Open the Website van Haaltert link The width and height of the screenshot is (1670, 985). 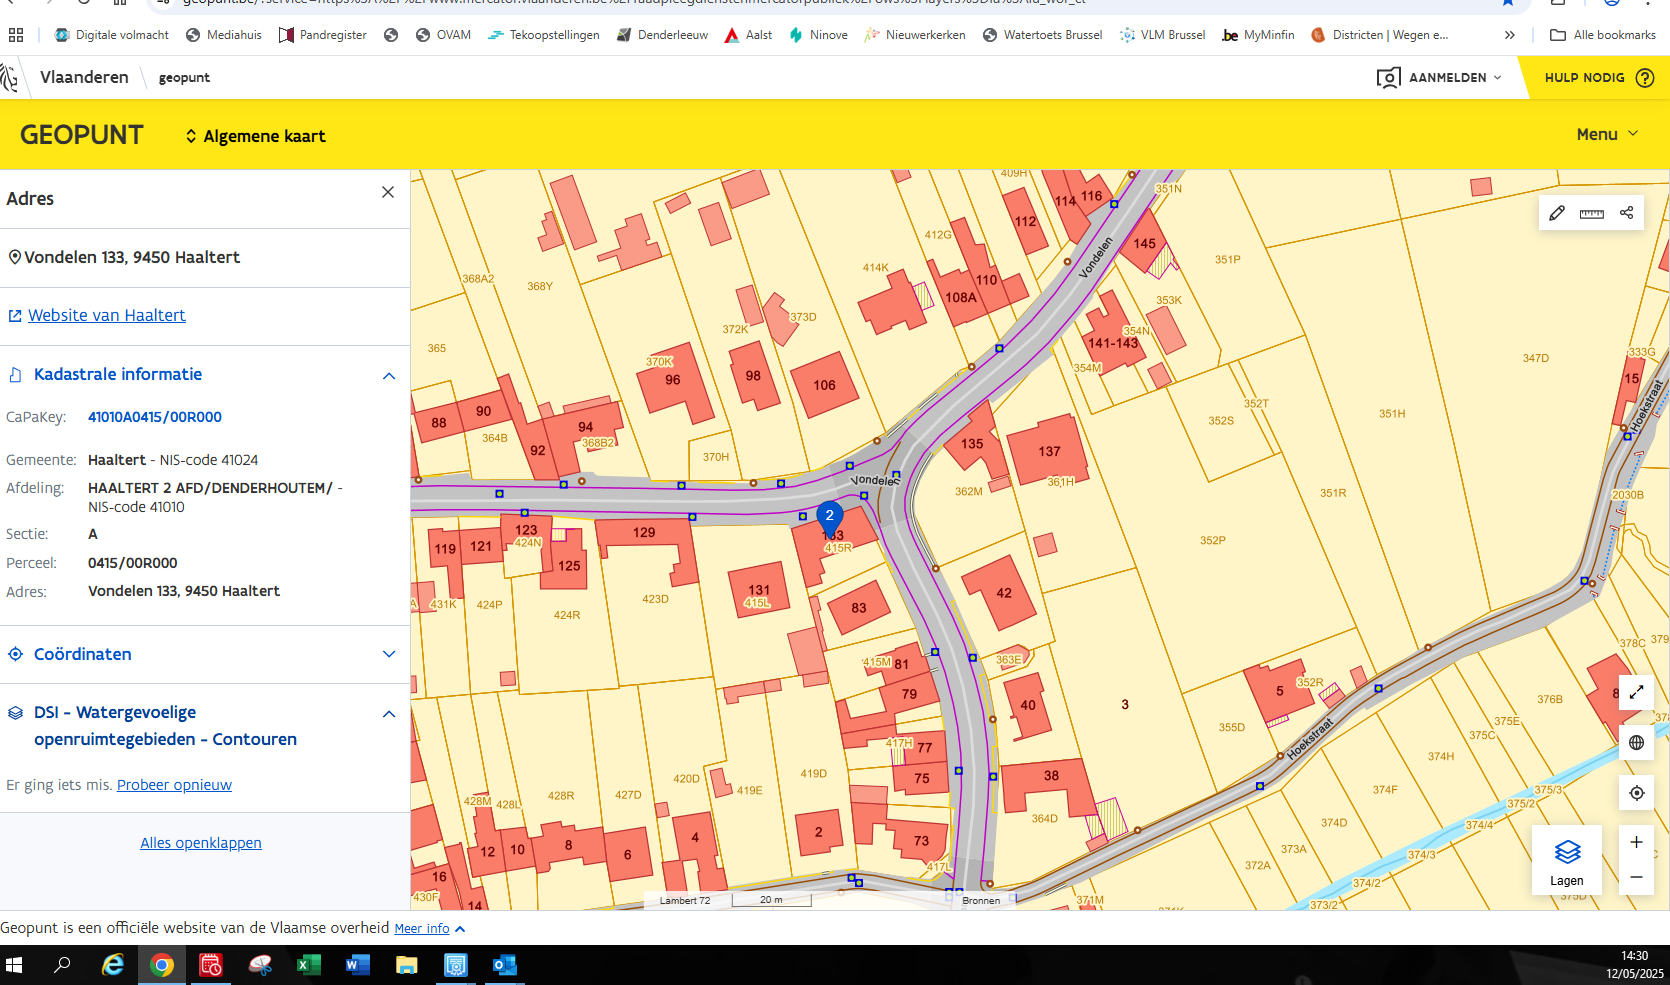coord(107,316)
